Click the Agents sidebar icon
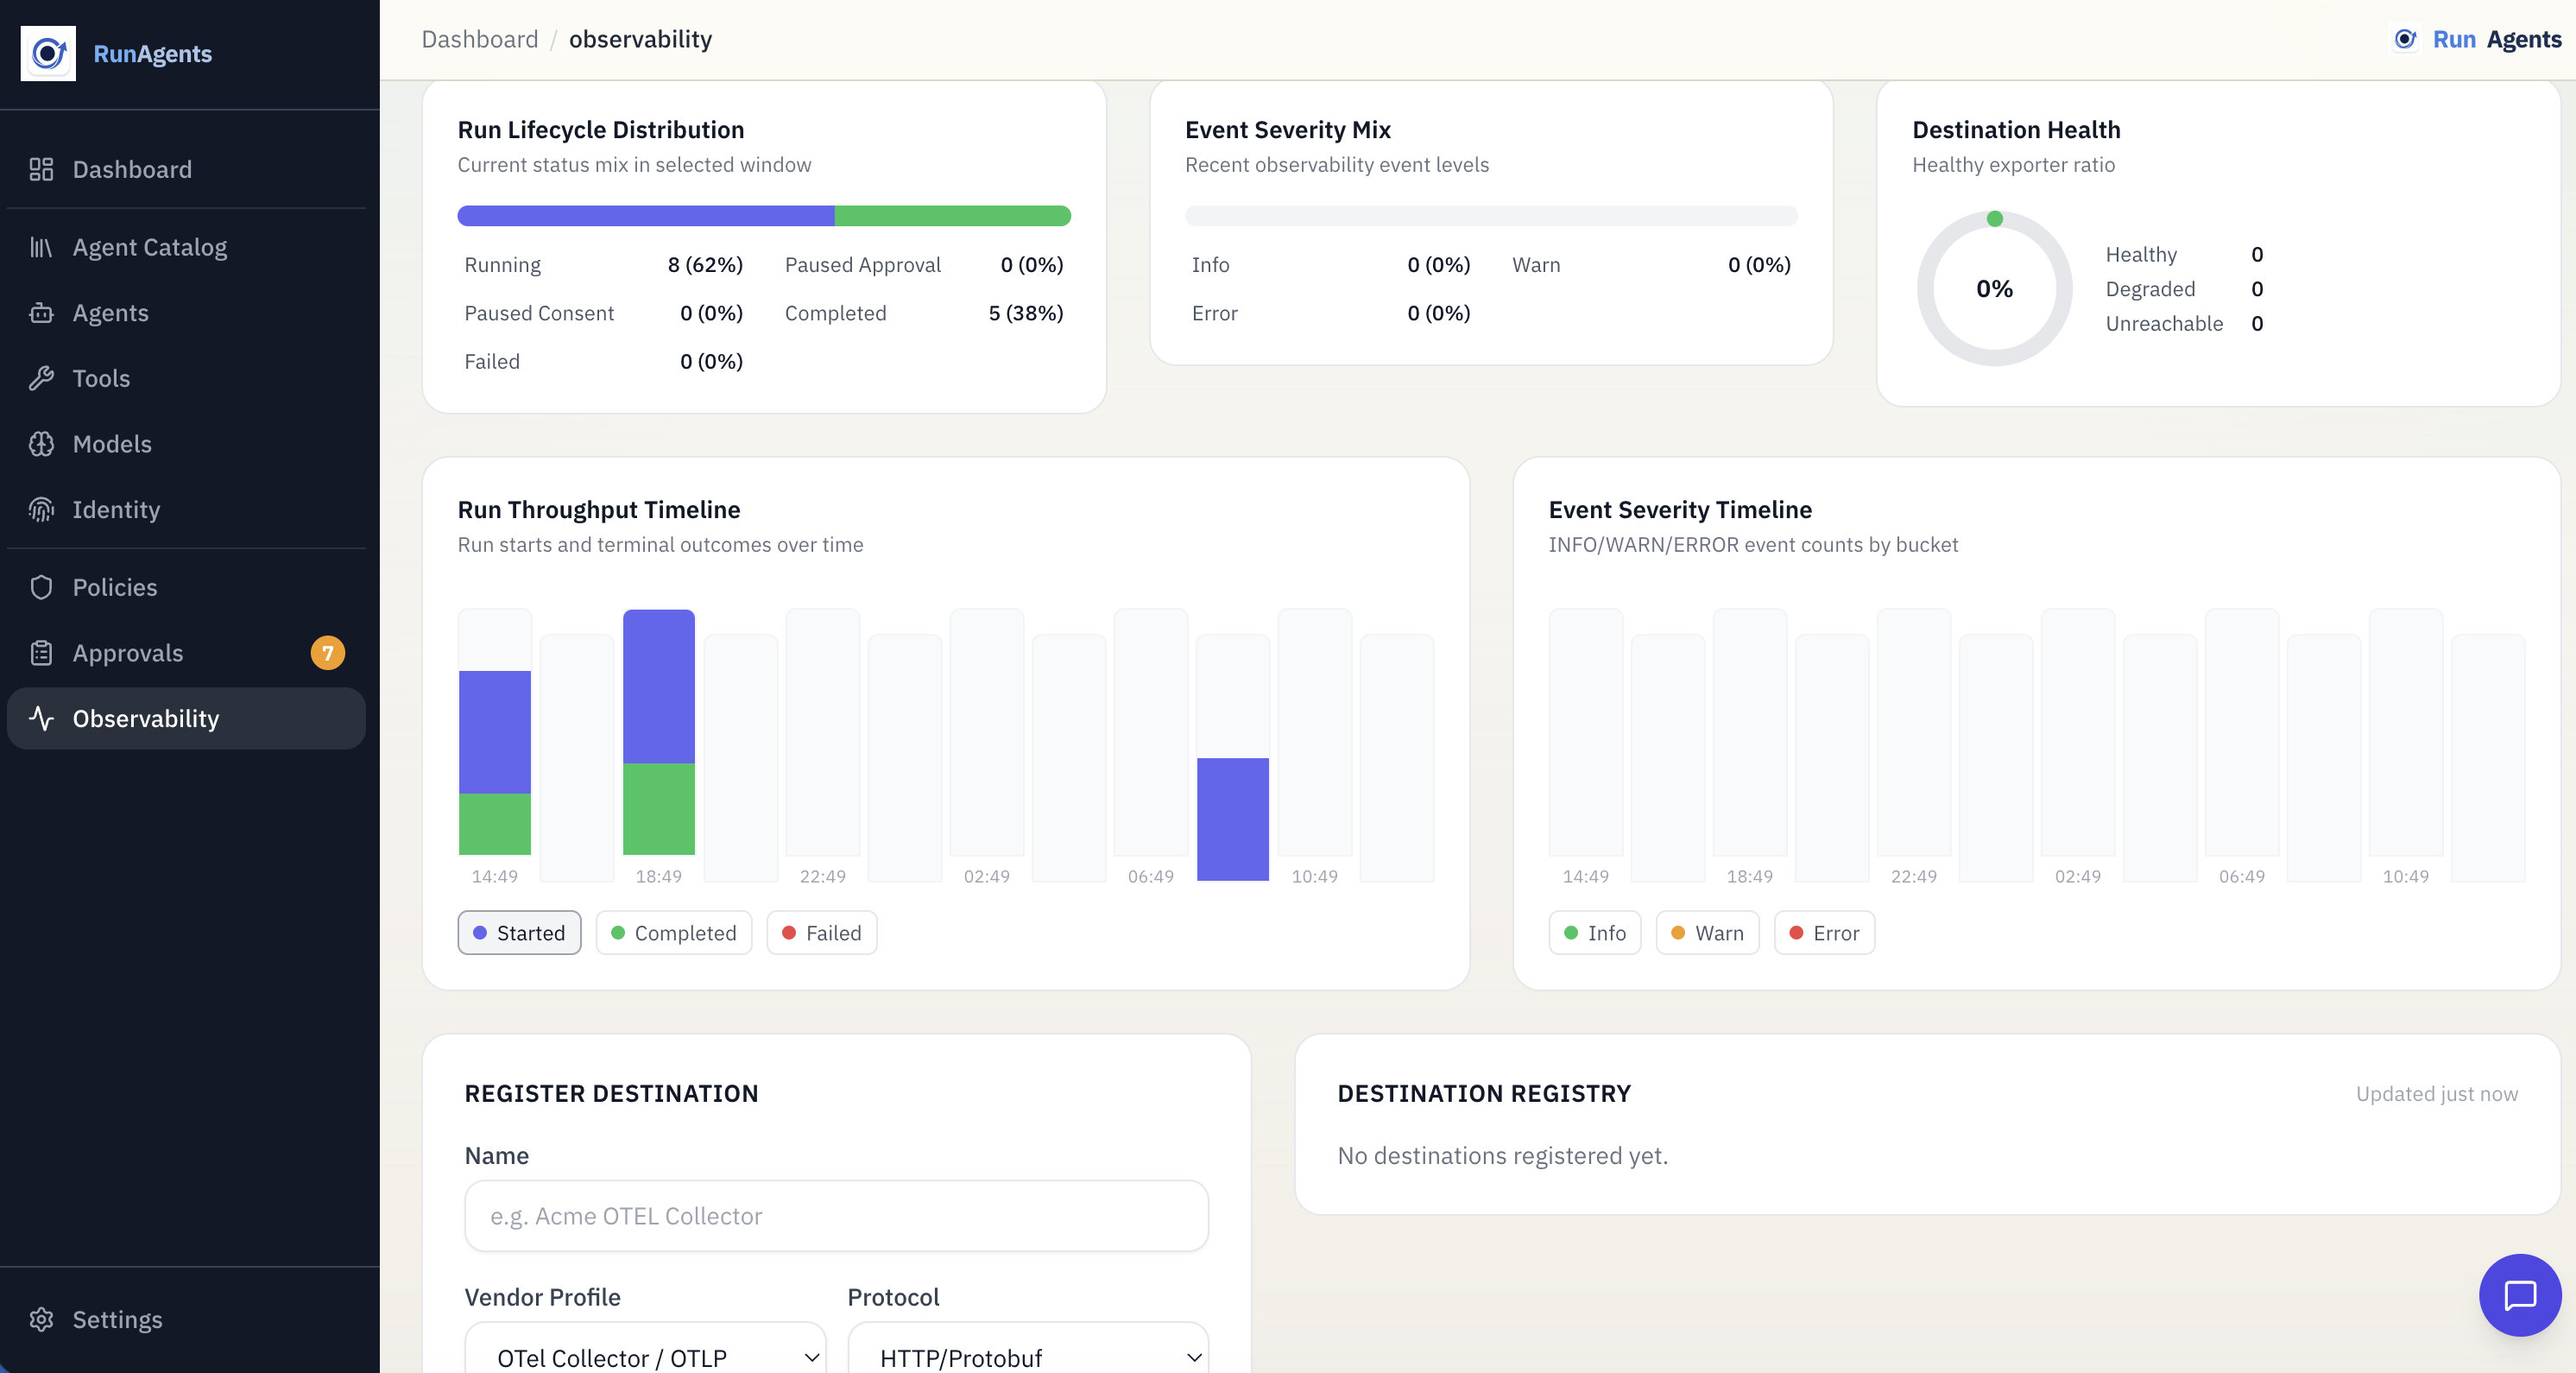 coord(41,312)
